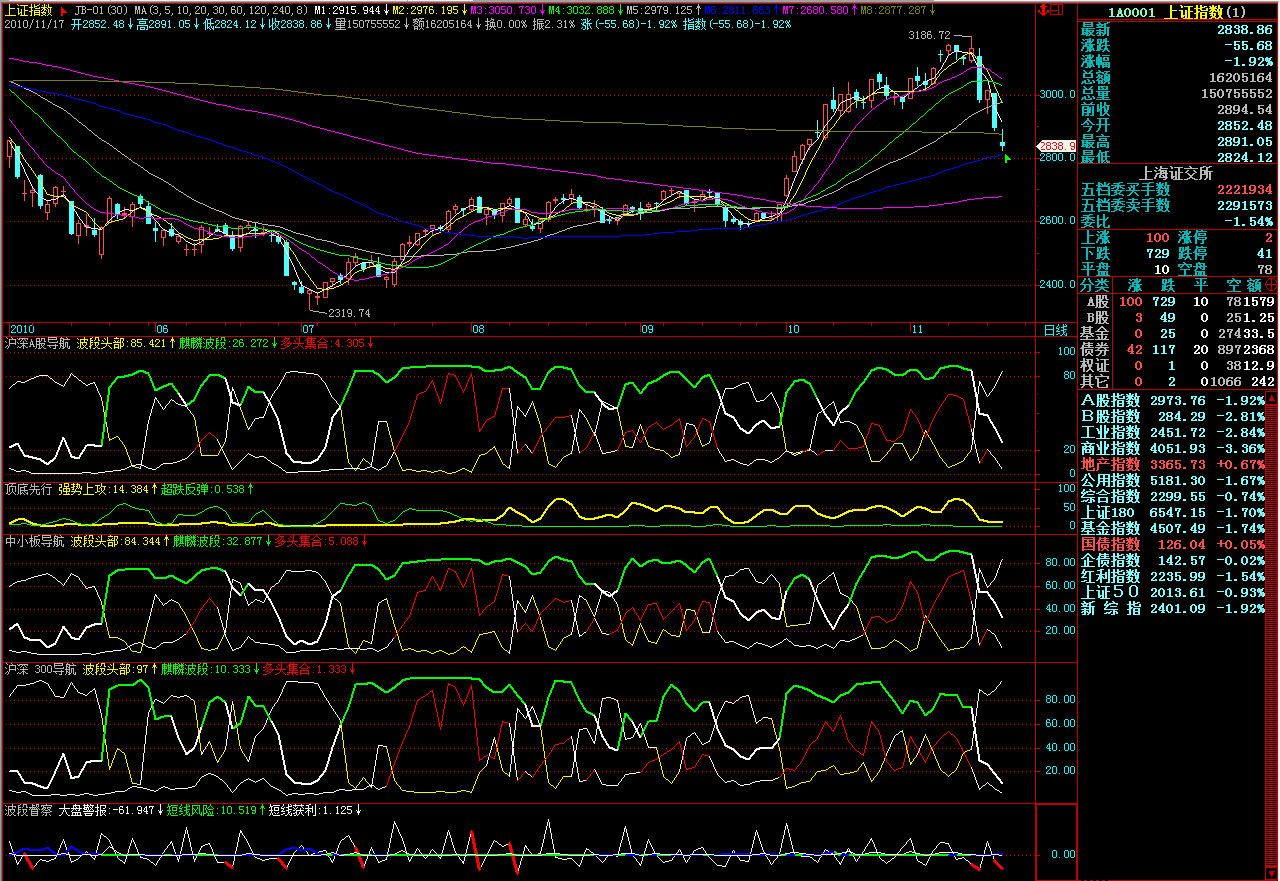Click the red crosshair circle in 分类 header
Viewport: 1280px width, 881px height.
pyautogui.click(x=1271, y=285)
